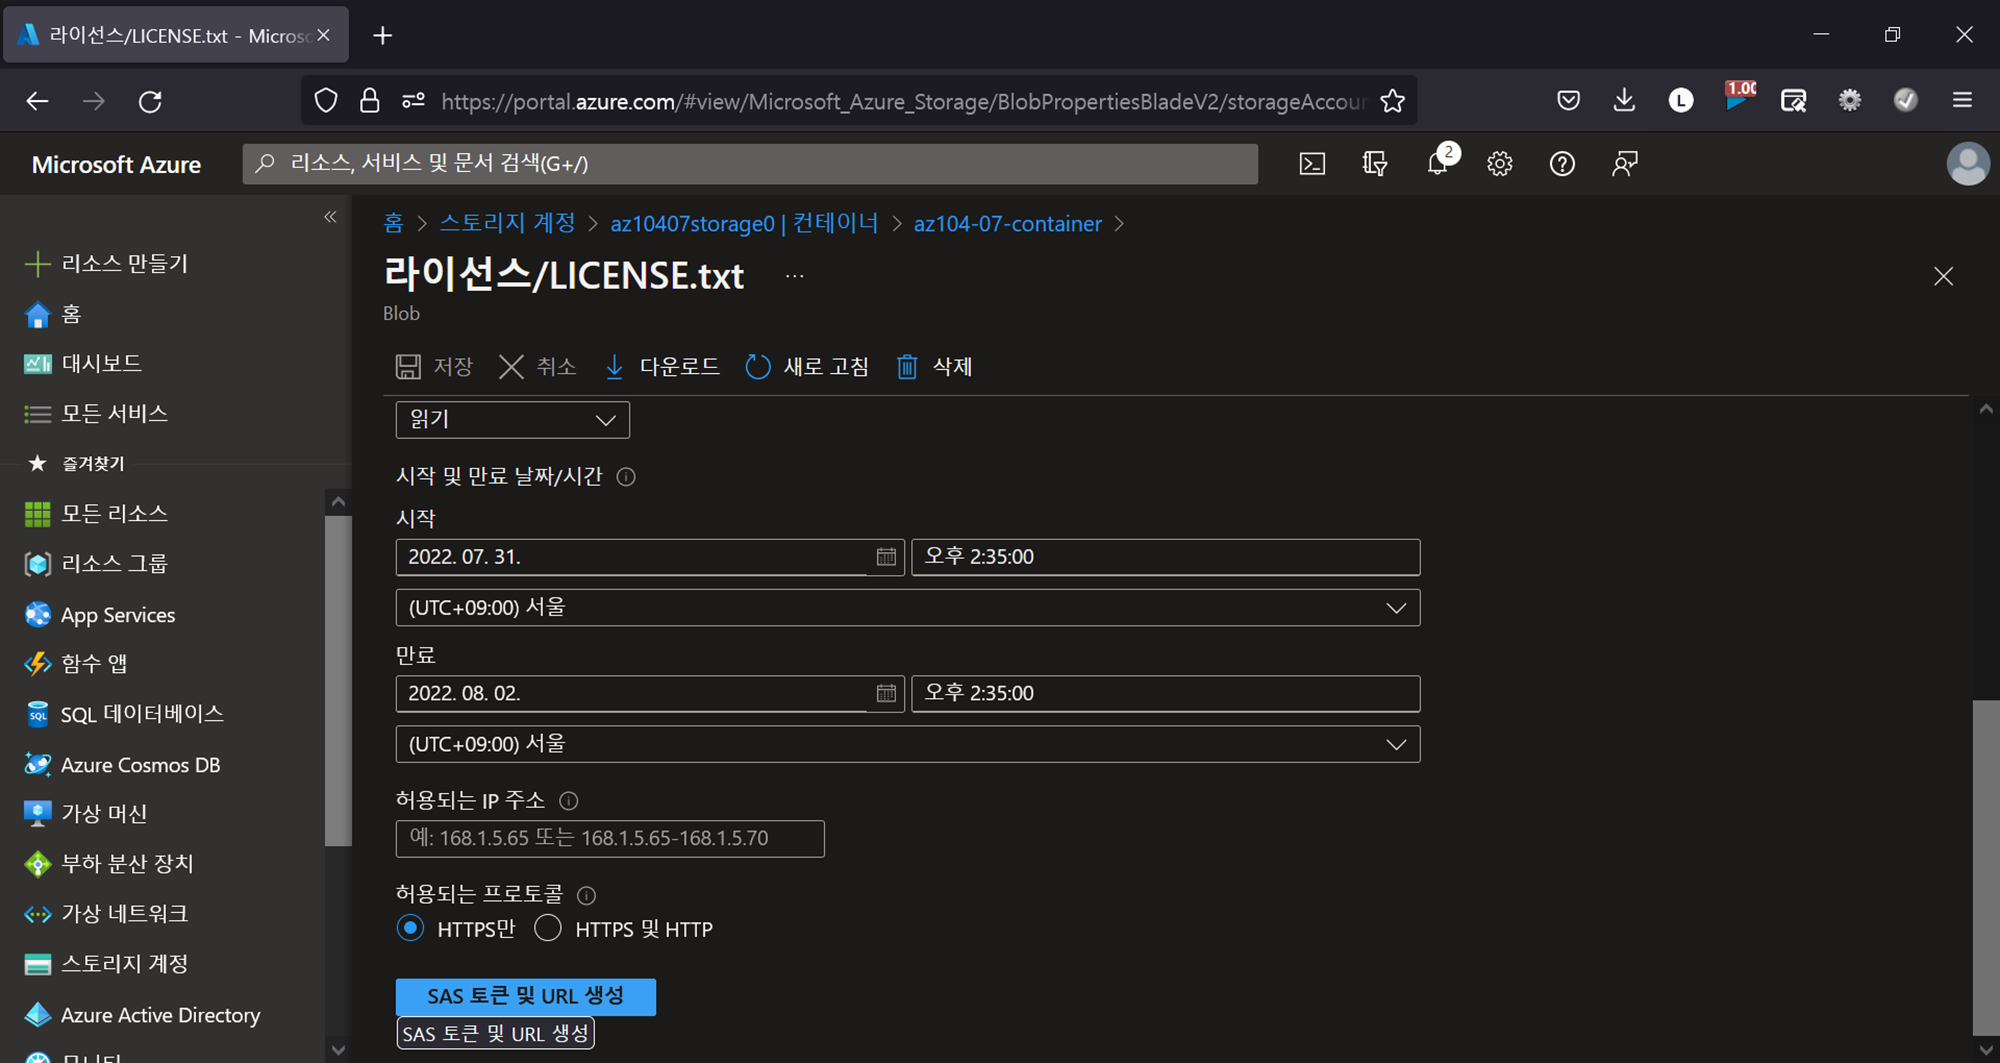Click the 취소 cancel toolbar button
2000x1063 pixels.
pyautogui.click(x=538, y=367)
